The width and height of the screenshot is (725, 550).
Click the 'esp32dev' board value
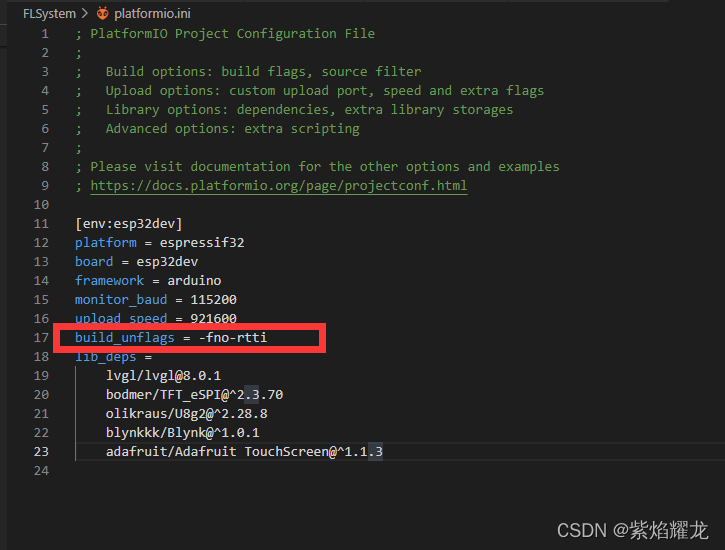pyautogui.click(x=167, y=262)
